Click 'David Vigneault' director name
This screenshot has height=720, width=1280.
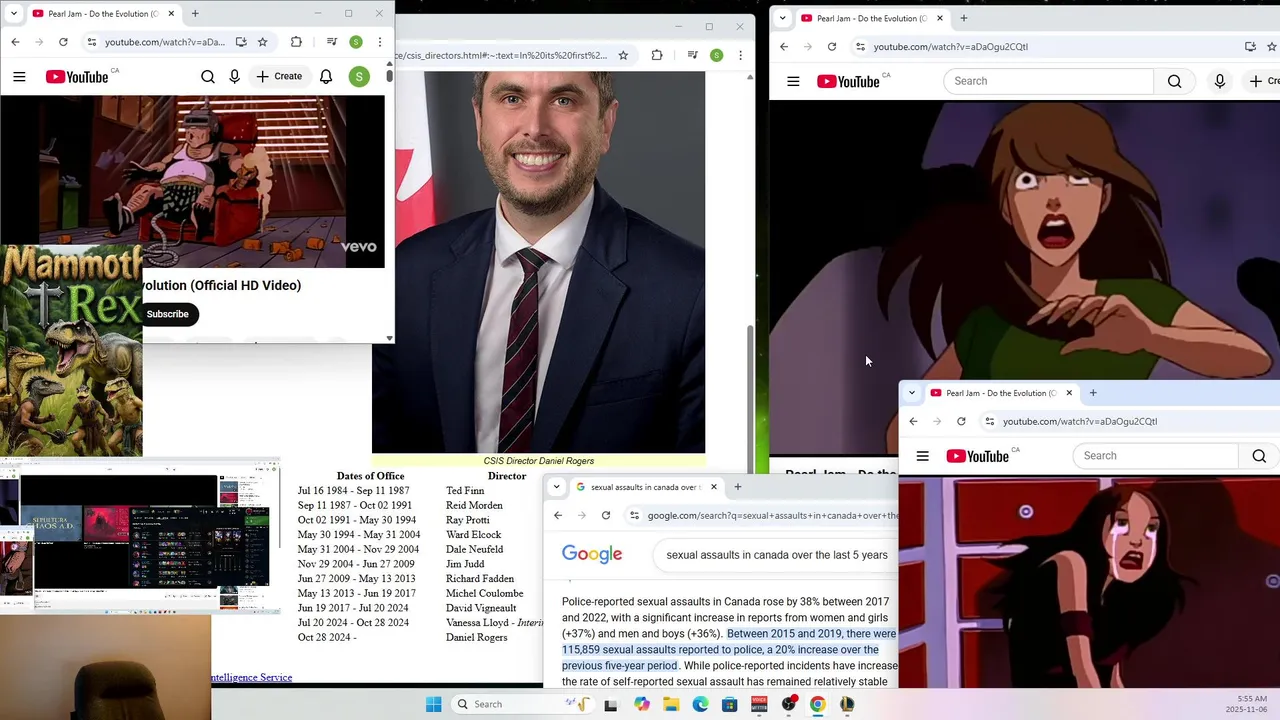click(x=481, y=608)
